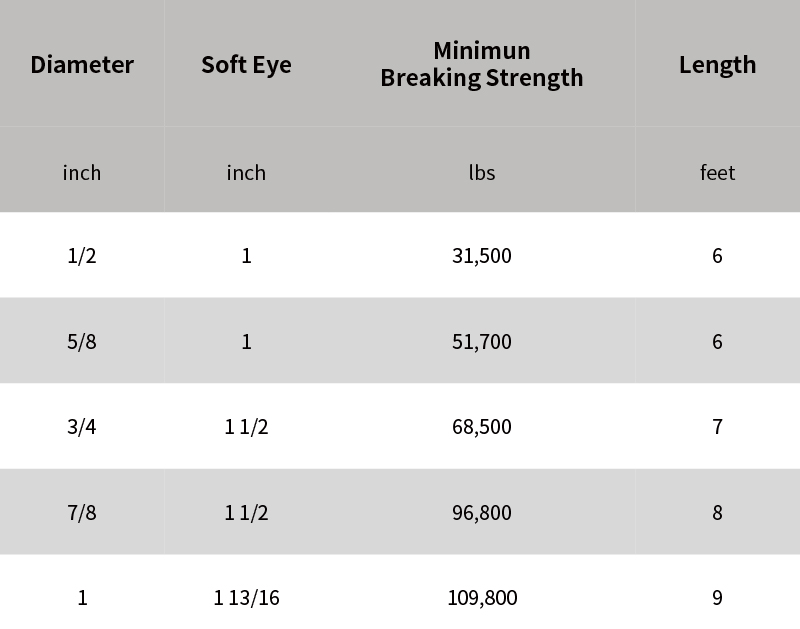Click the Diameter column header
This screenshot has width=800, height=629.
(82, 65)
